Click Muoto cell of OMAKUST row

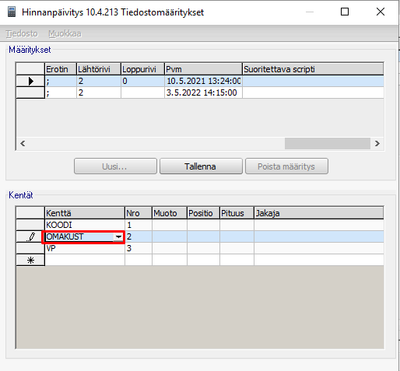(x=170, y=237)
